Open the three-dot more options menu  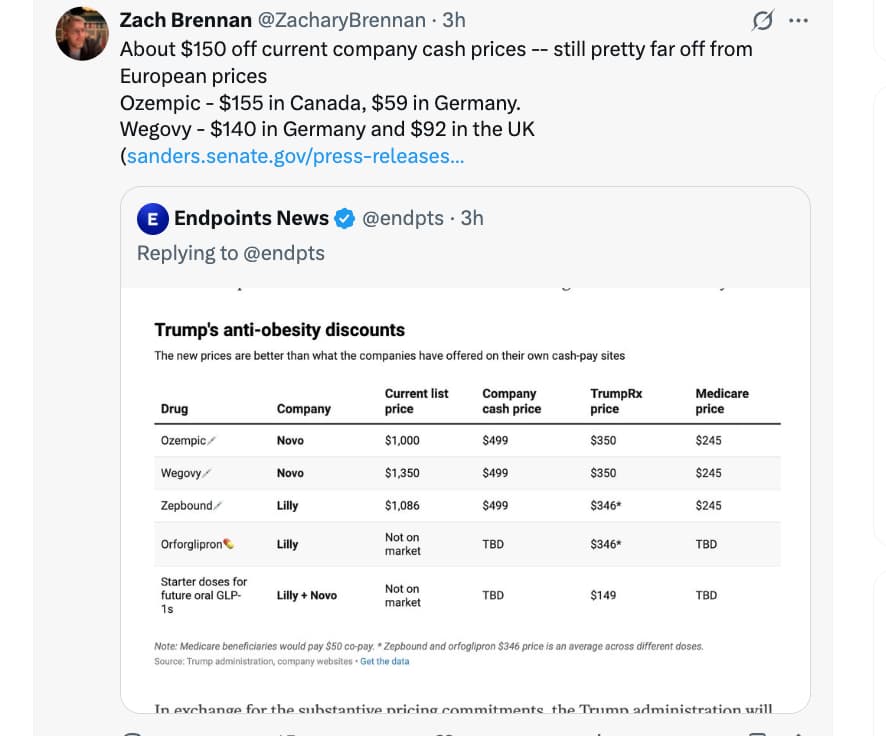point(798,20)
